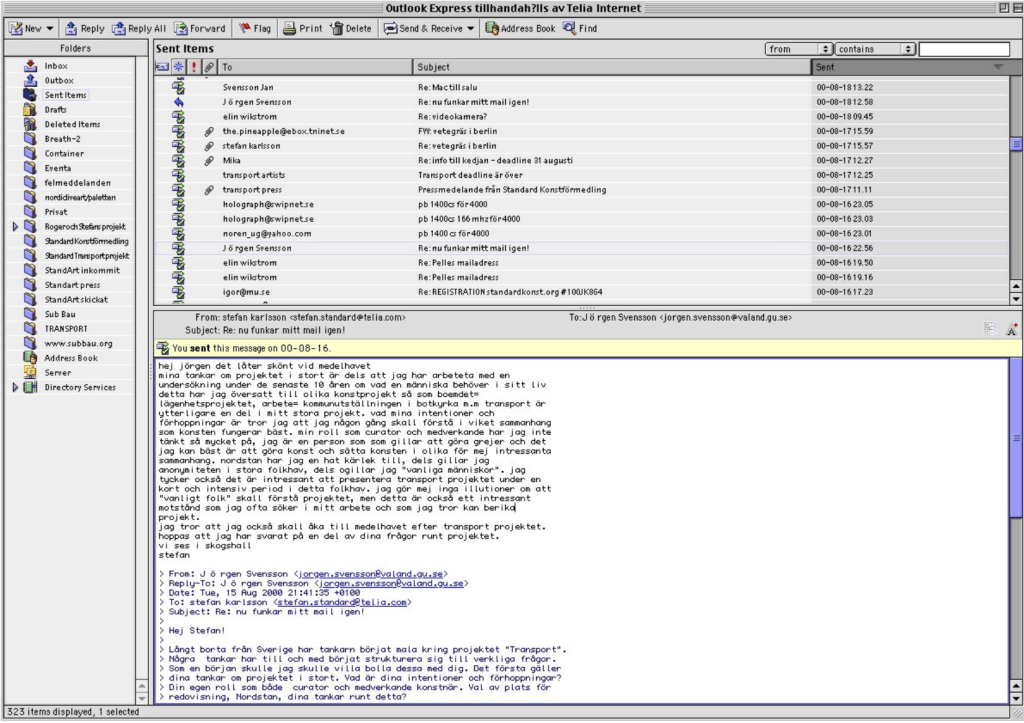This screenshot has height=723, width=1024.
Task: Click the Reply All toolbar button
Action: [140, 29]
